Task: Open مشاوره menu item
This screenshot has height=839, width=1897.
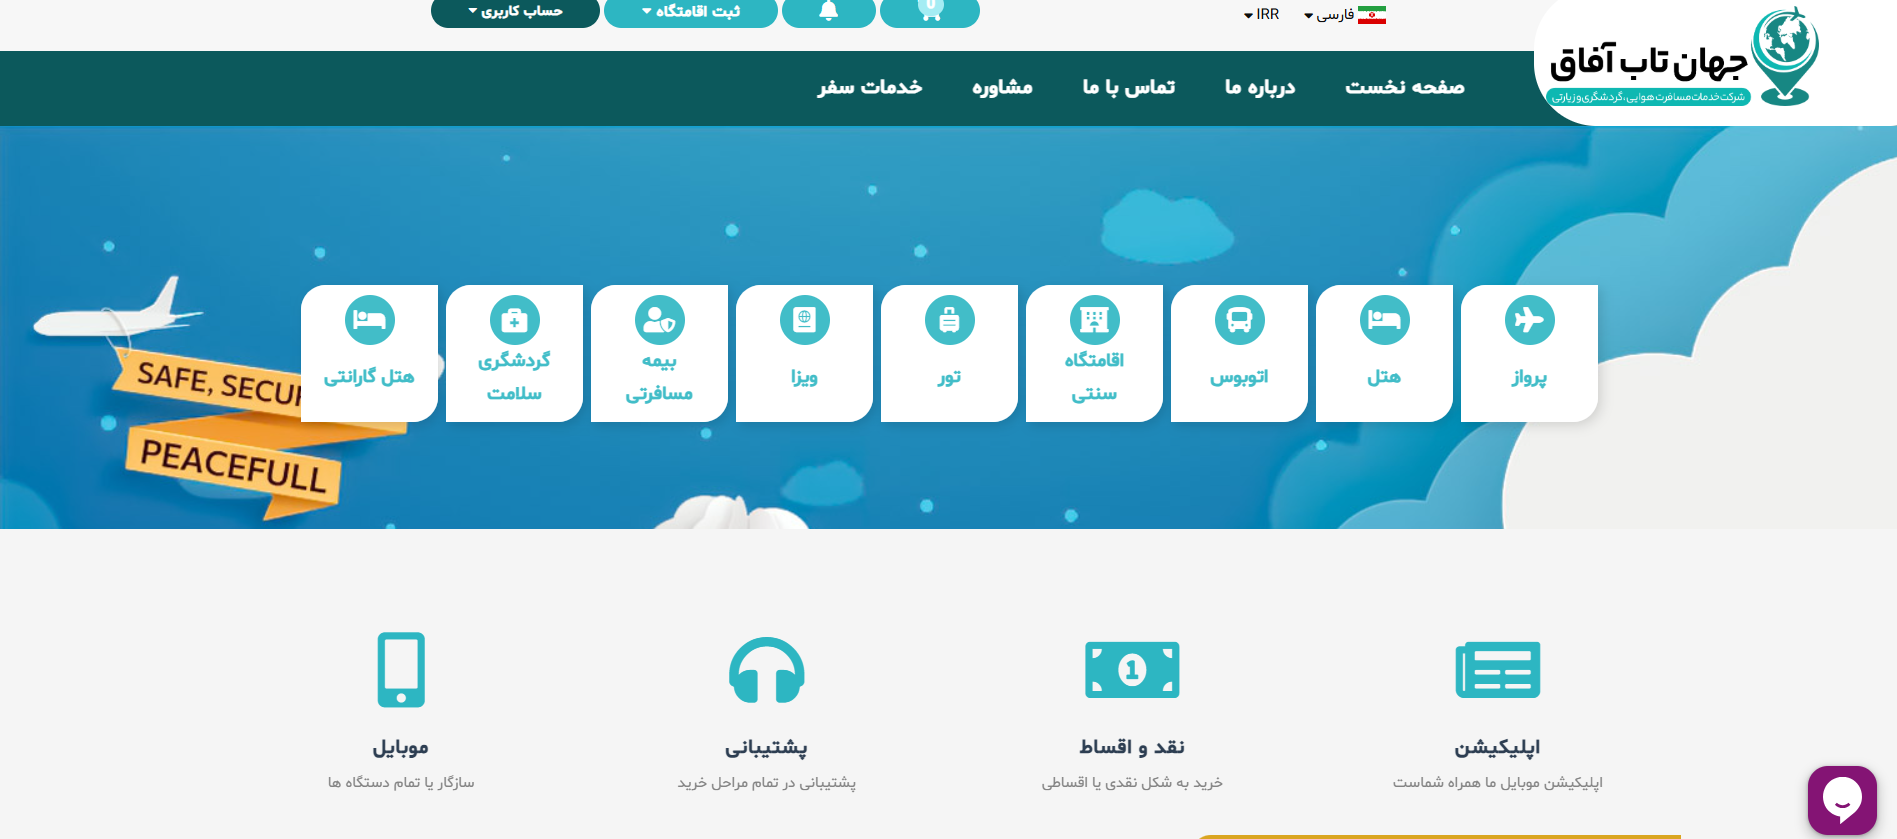Action: pyautogui.click(x=1002, y=87)
